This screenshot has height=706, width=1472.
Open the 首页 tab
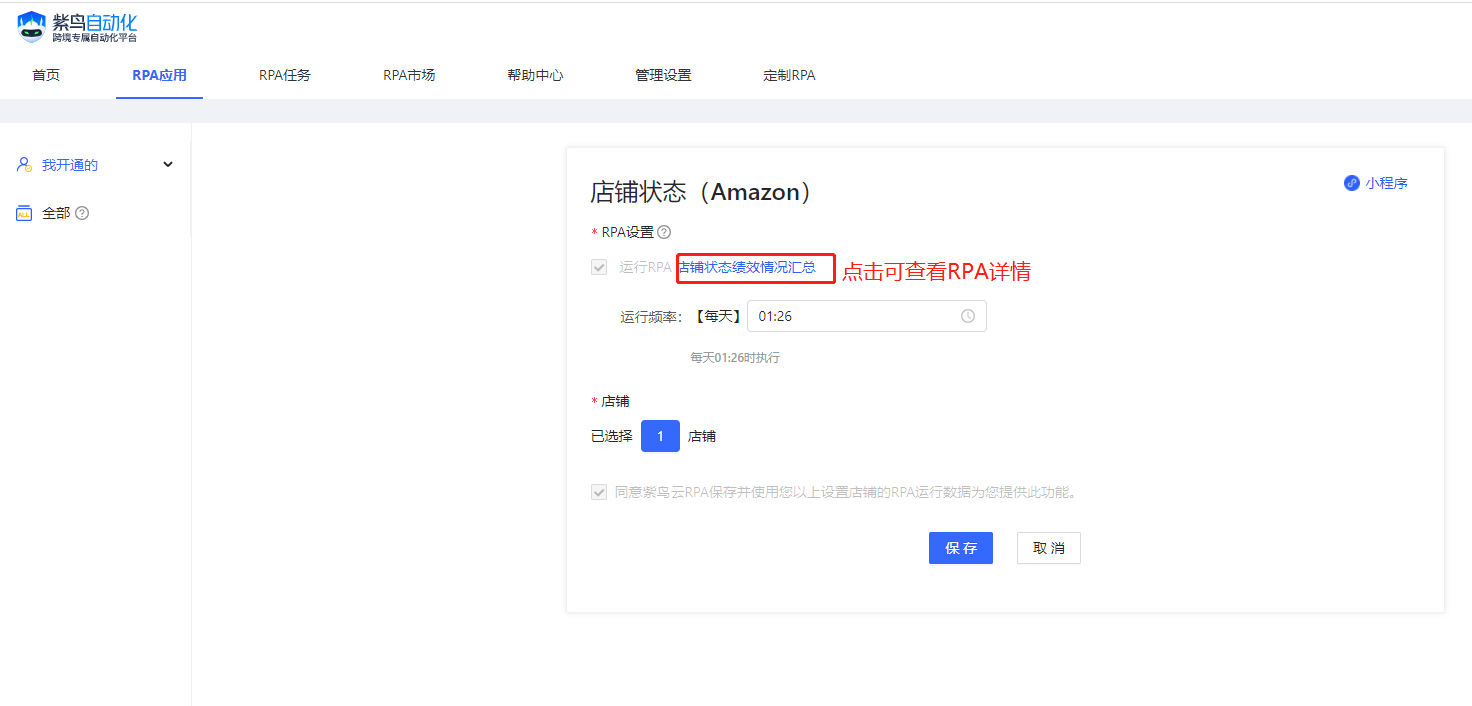46,75
